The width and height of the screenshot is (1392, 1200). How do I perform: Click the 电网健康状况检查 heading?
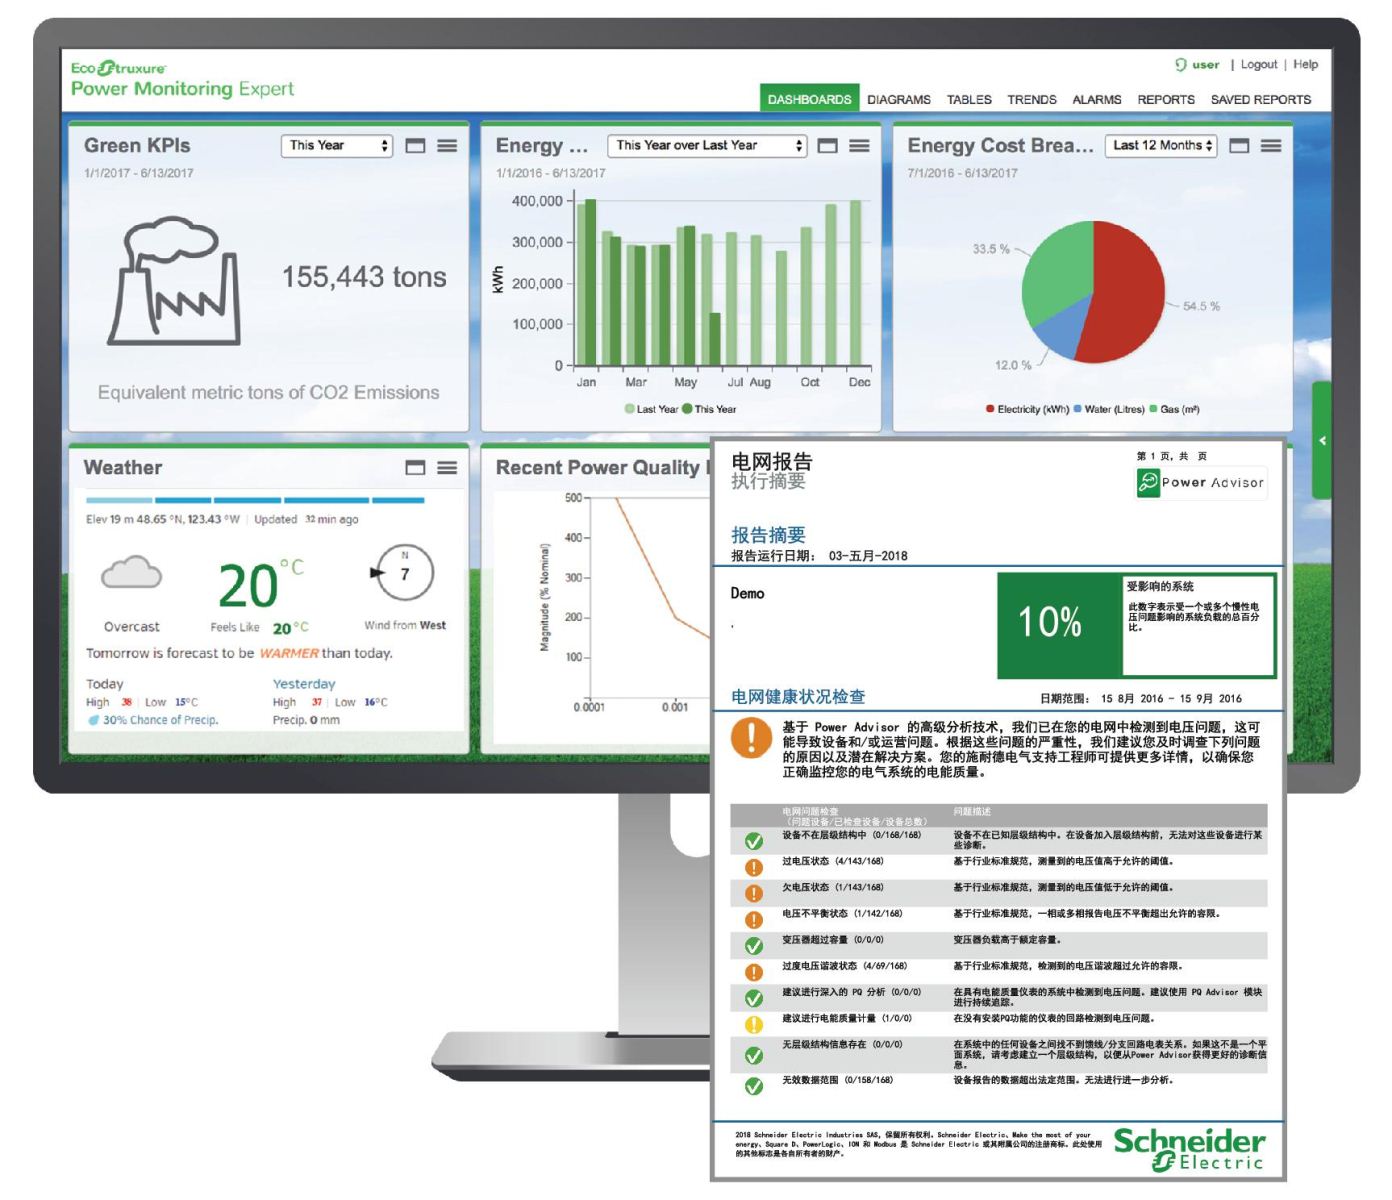[x=798, y=697]
